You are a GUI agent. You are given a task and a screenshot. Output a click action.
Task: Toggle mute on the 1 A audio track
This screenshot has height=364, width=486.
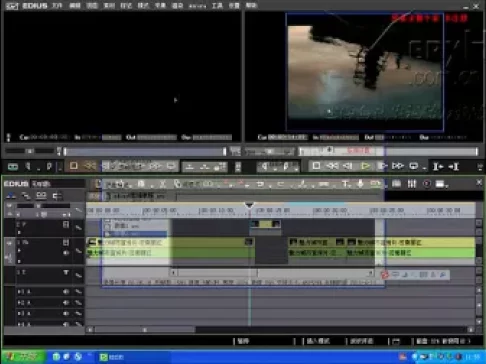66,292
